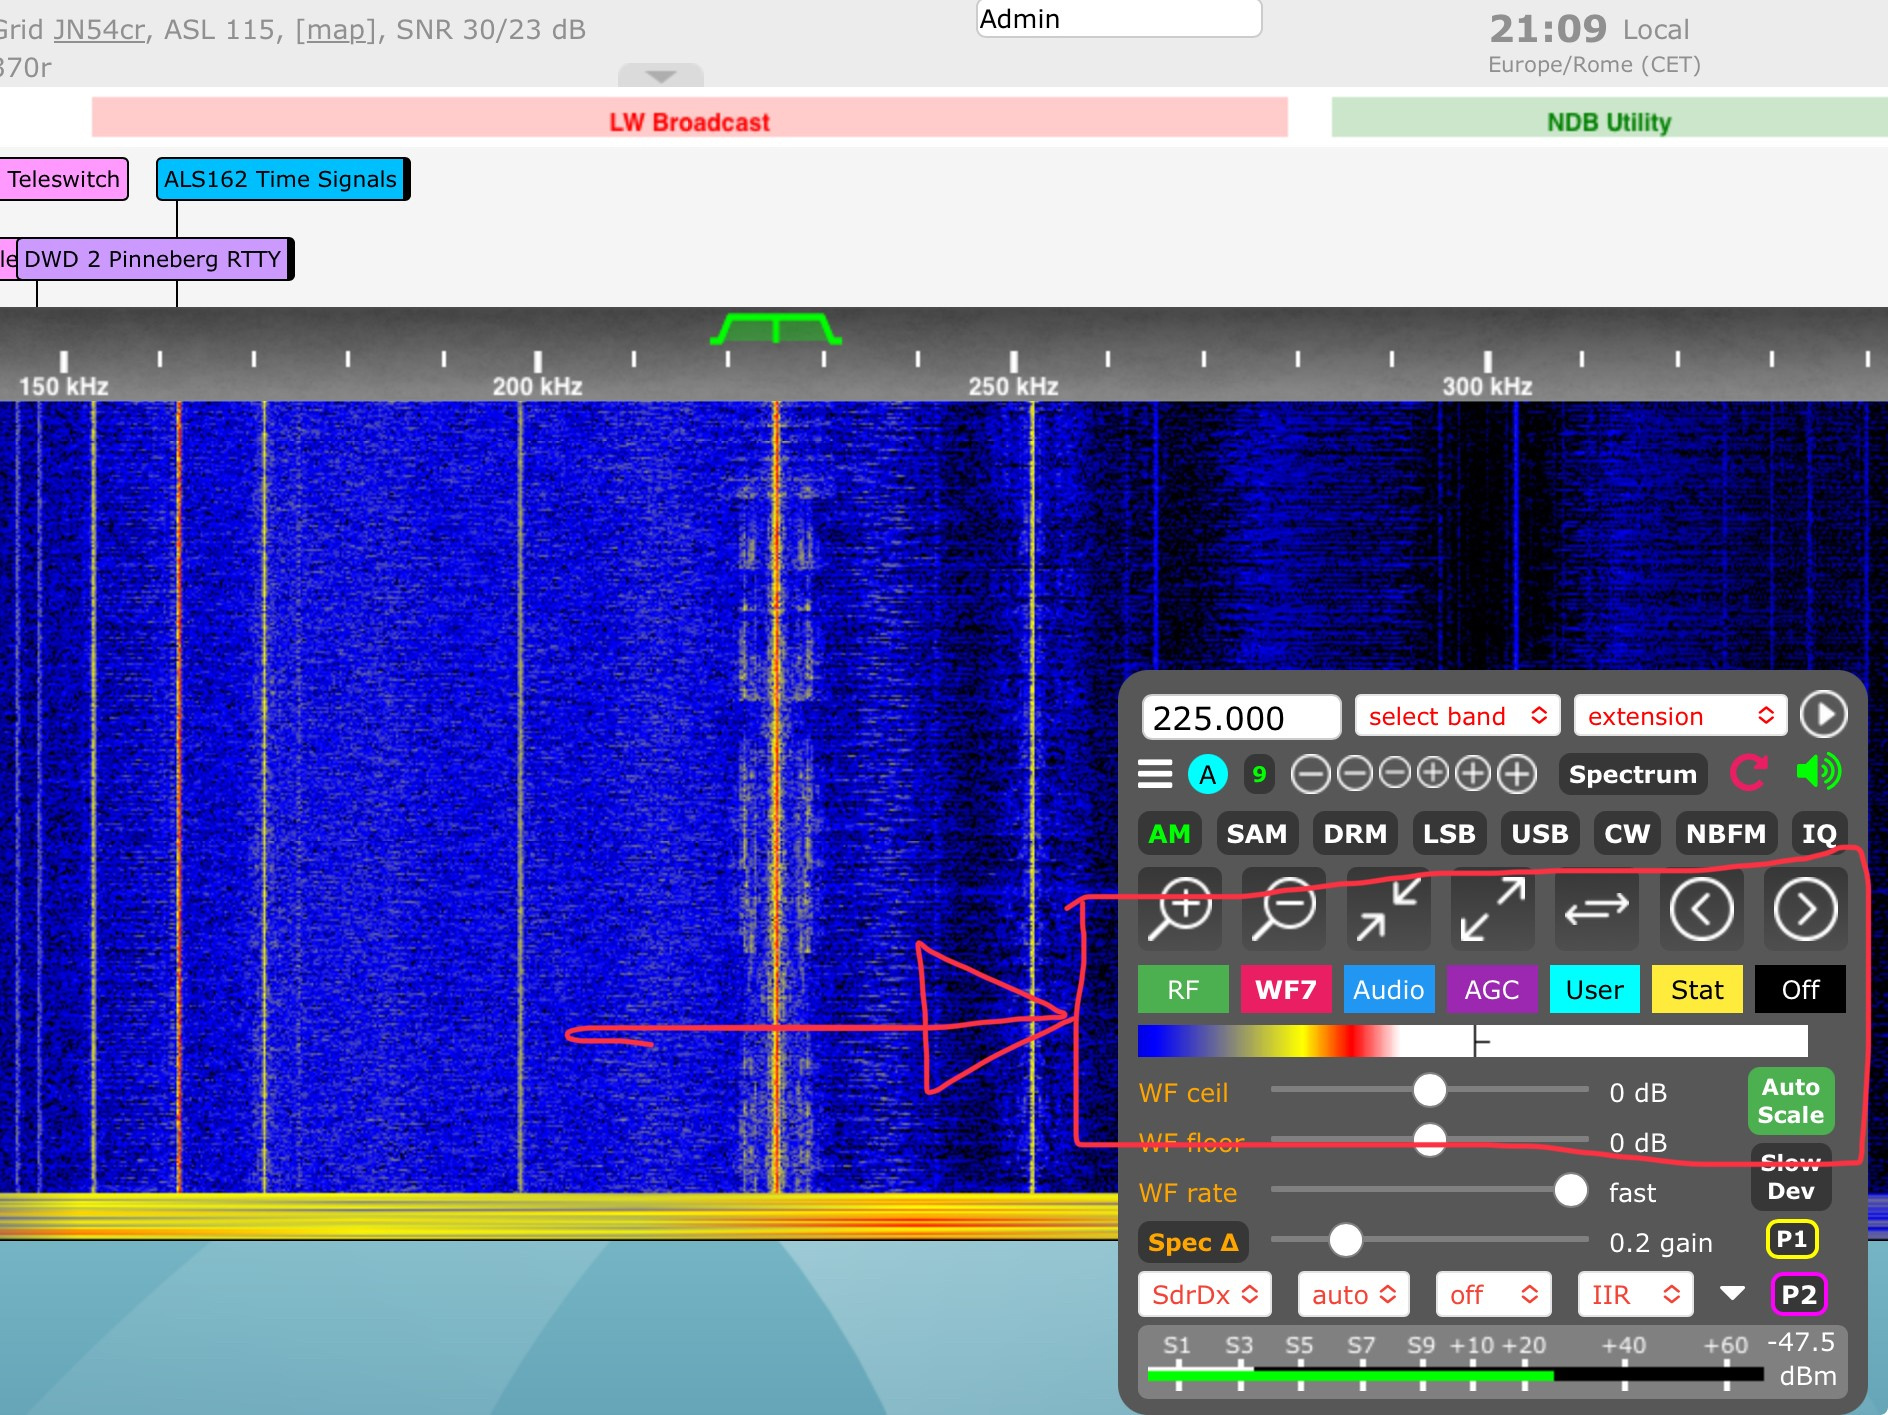Open the hamburger menu in control panel
The width and height of the screenshot is (1888, 1415).
click(x=1155, y=774)
